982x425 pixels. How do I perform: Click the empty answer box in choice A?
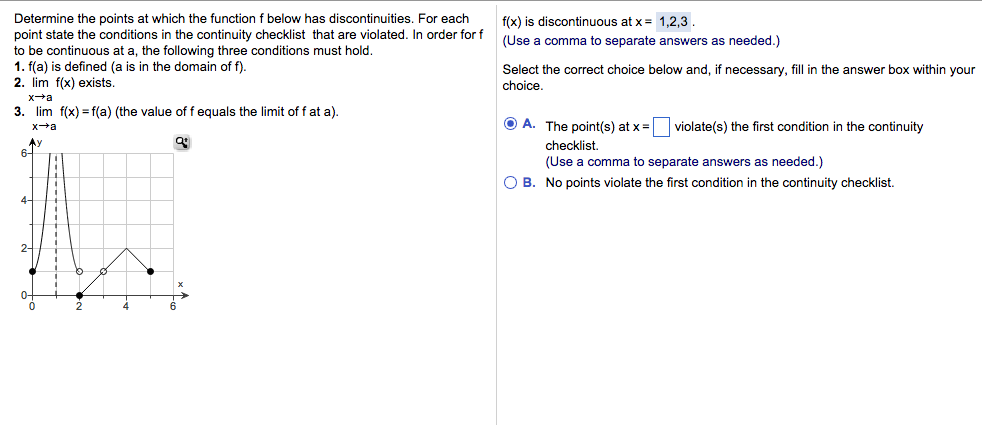661,127
